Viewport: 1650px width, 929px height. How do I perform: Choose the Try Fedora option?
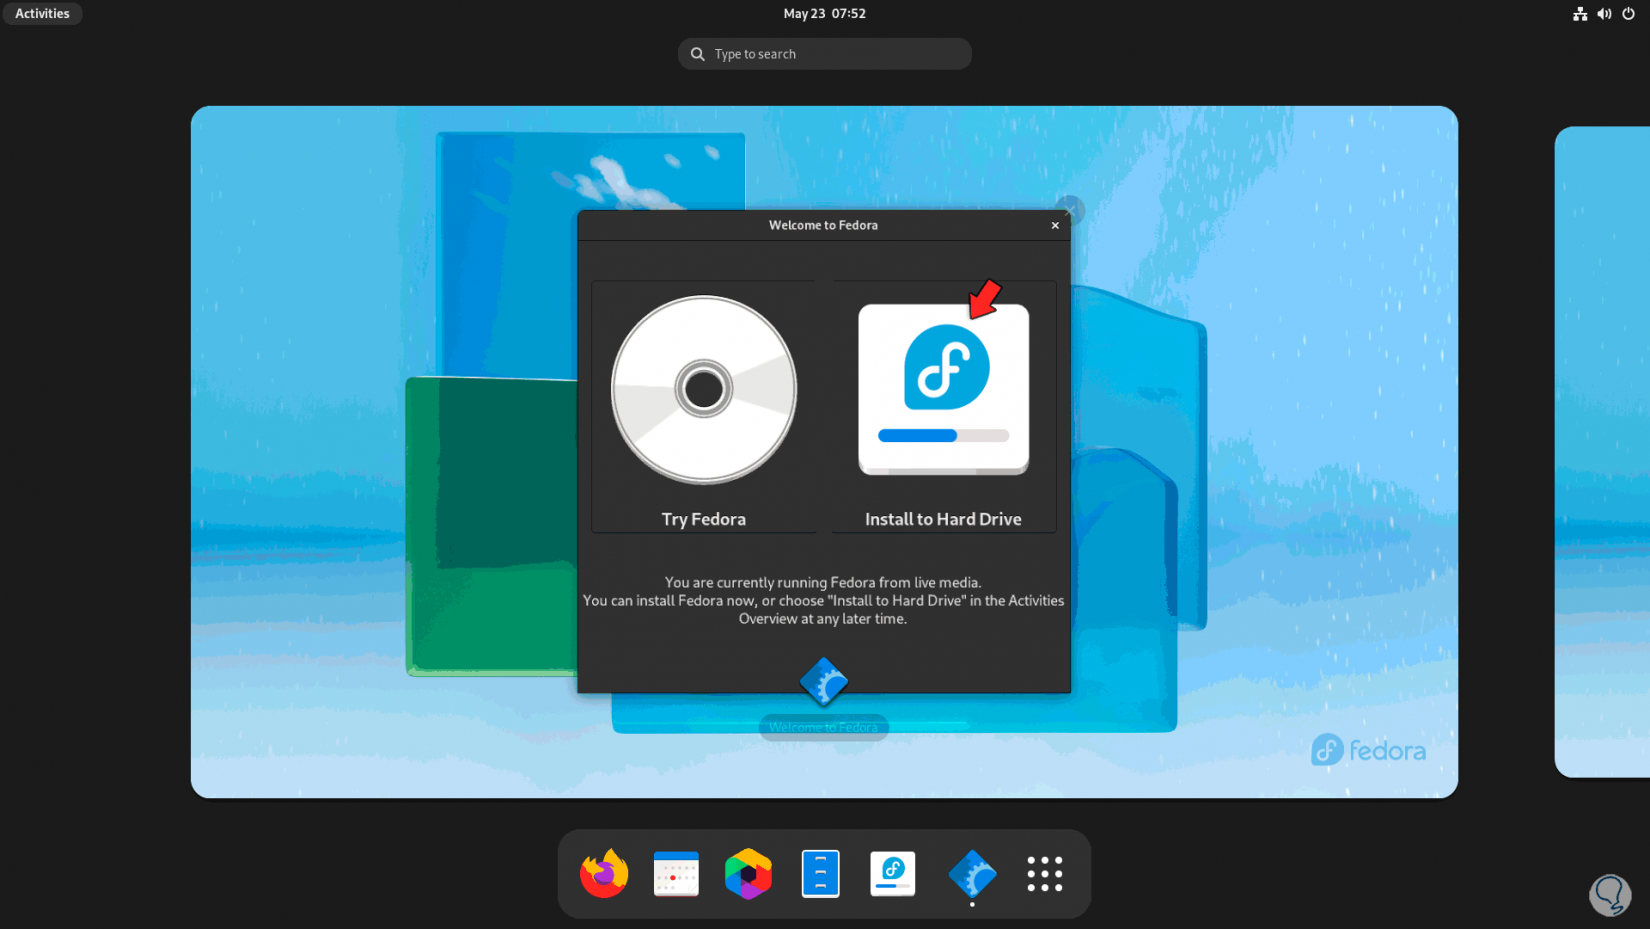704,407
